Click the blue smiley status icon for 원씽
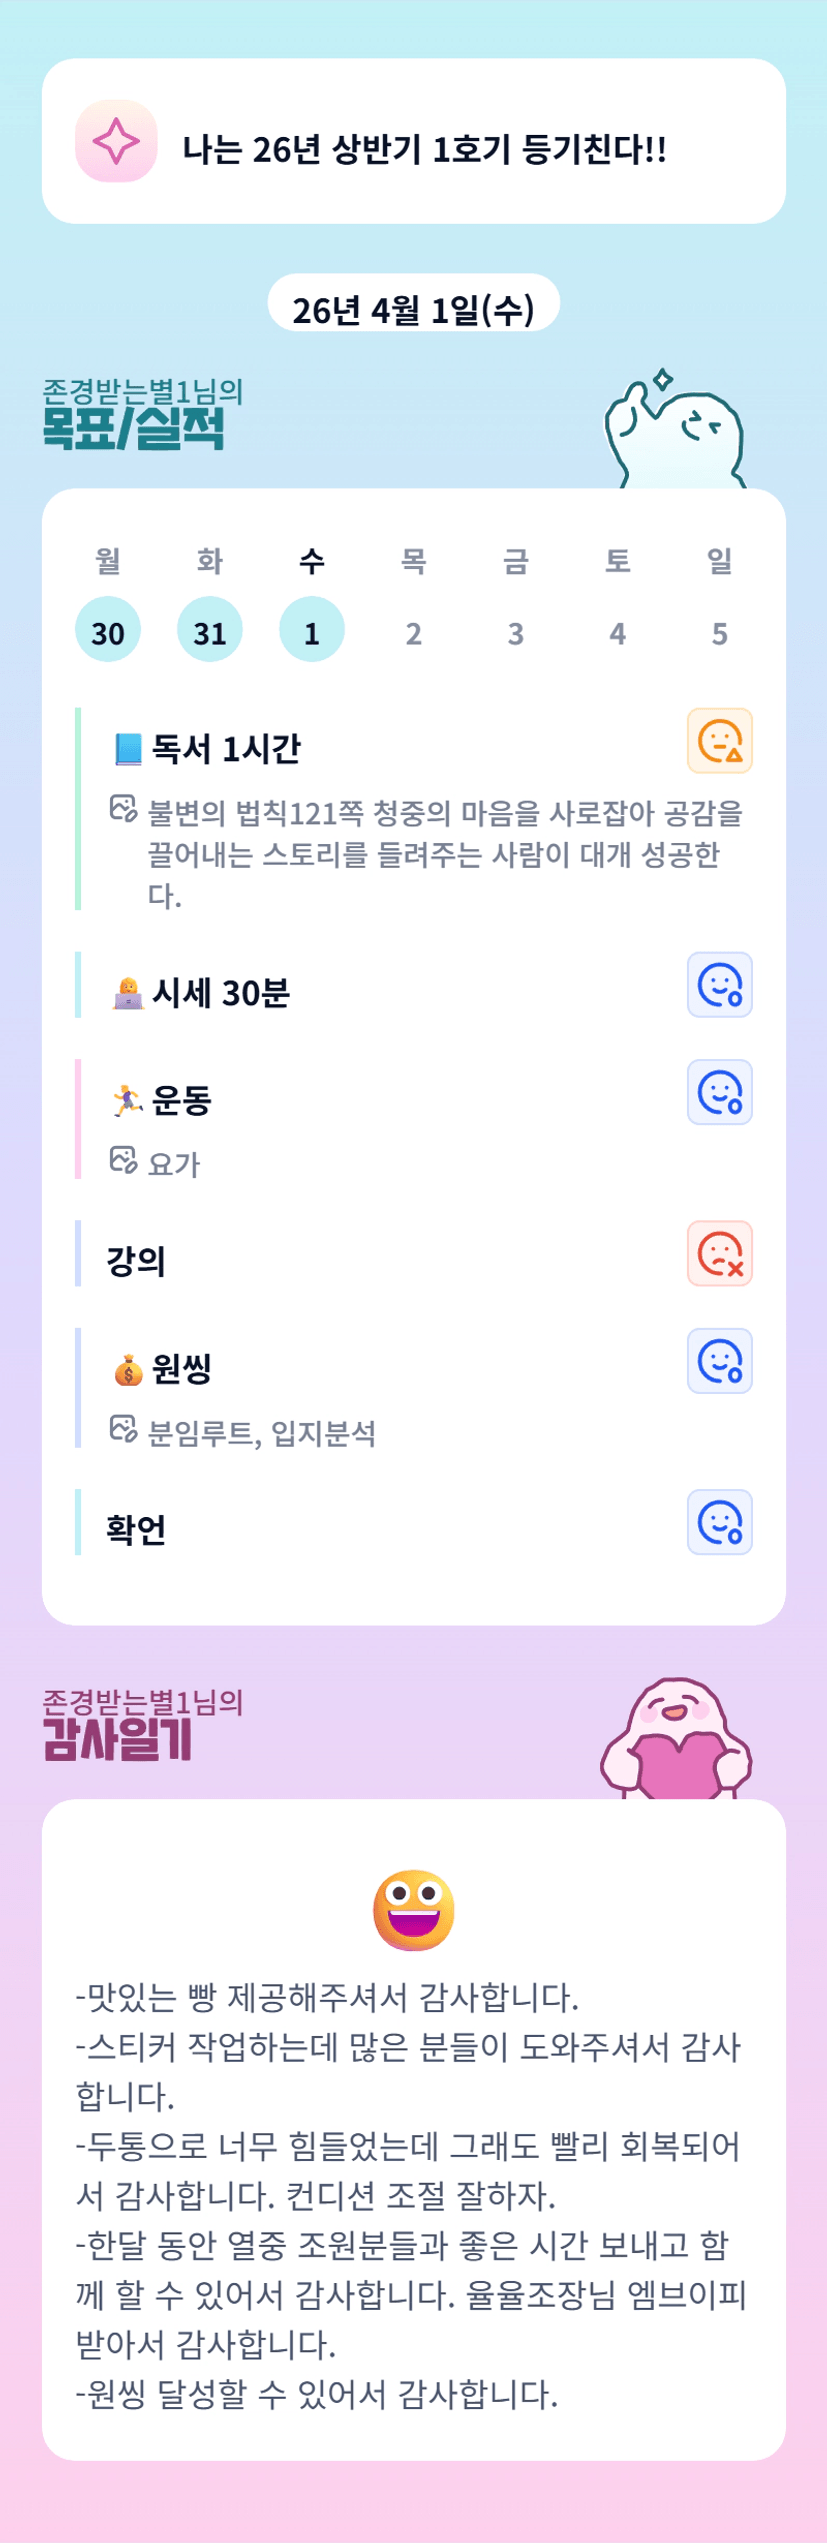The width and height of the screenshot is (827, 2543). (x=719, y=1361)
